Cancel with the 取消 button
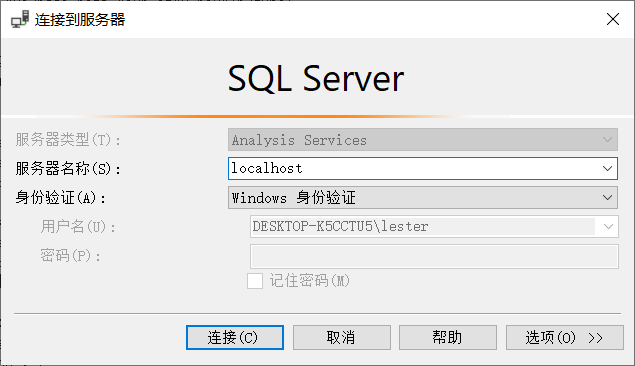 click(342, 337)
